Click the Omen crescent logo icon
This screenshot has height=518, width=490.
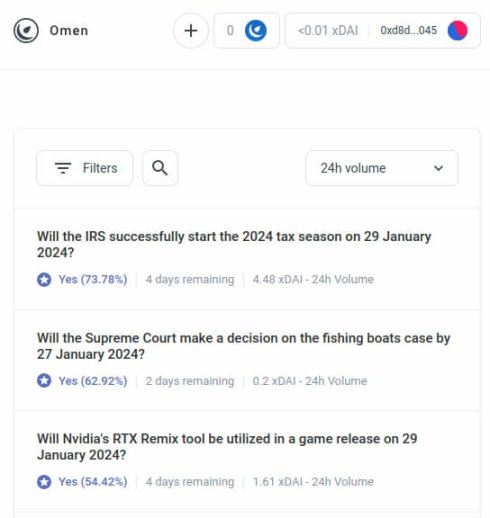[x=26, y=30]
